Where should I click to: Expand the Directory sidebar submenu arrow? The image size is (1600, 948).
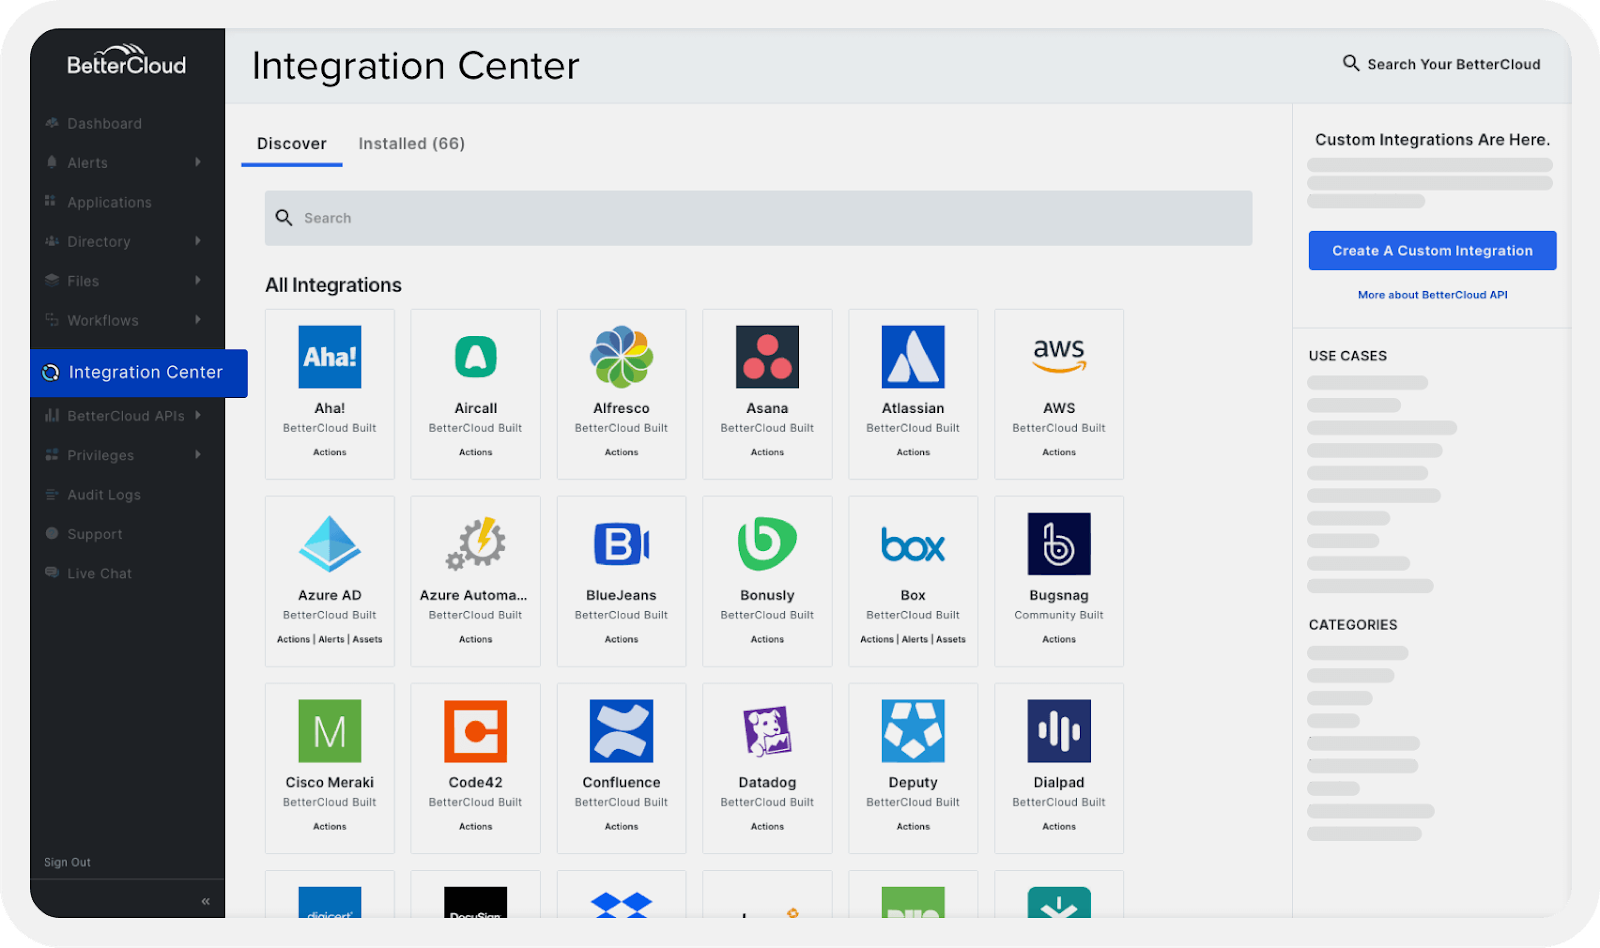[x=198, y=241]
